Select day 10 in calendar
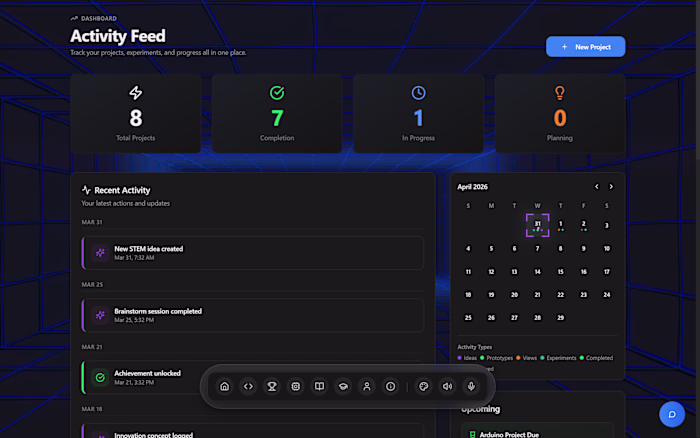The width and height of the screenshot is (700, 438). [x=607, y=248]
